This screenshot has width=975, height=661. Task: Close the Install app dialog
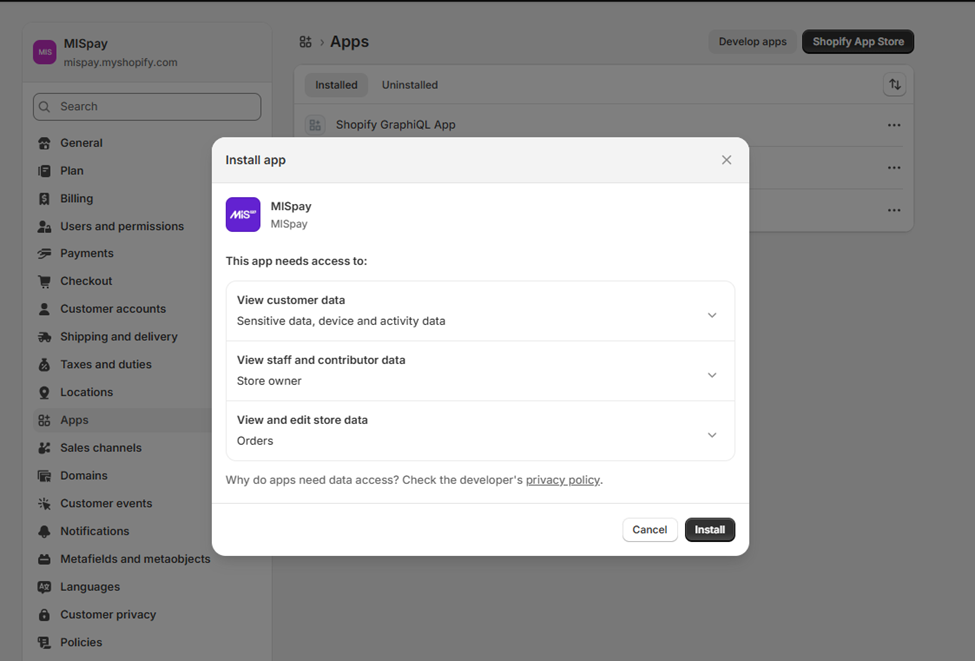pyautogui.click(x=726, y=160)
